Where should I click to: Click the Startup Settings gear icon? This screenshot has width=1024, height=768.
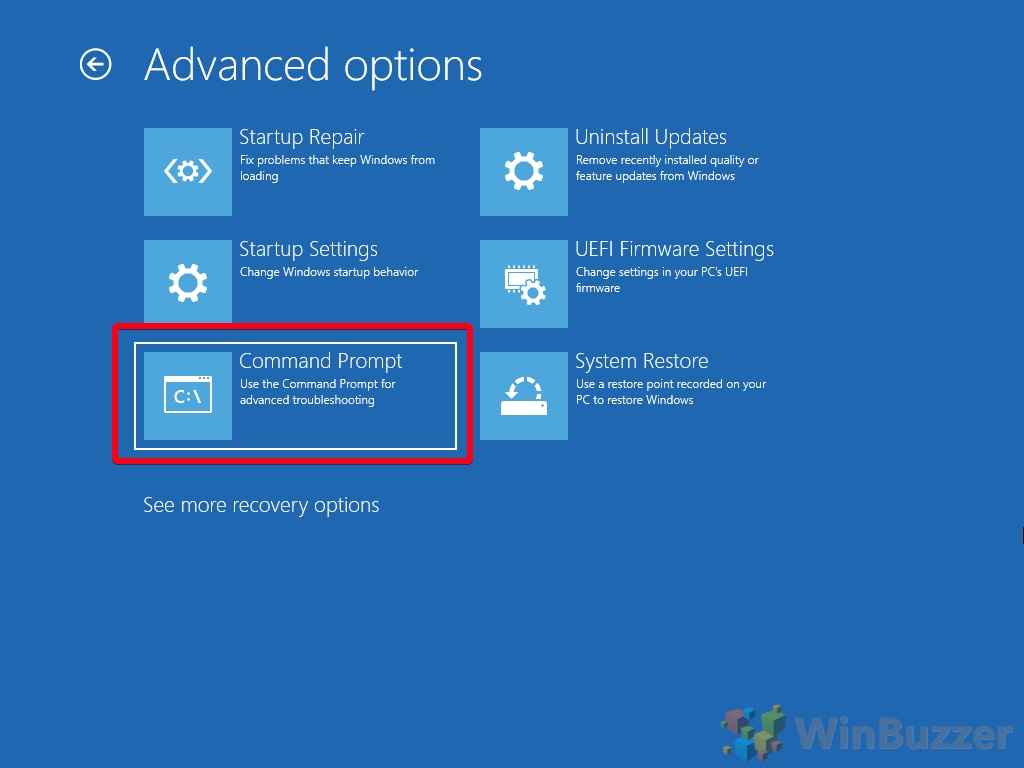[187, 281]
